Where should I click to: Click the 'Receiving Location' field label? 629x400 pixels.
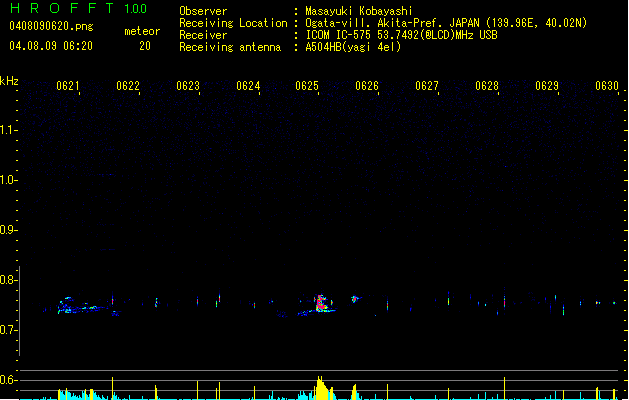233,23
